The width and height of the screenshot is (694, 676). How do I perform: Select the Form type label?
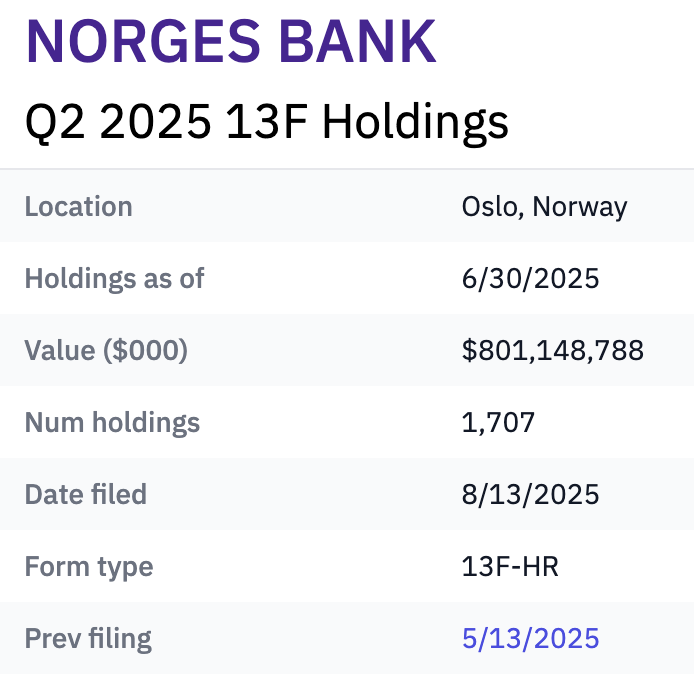click(89, 567)
